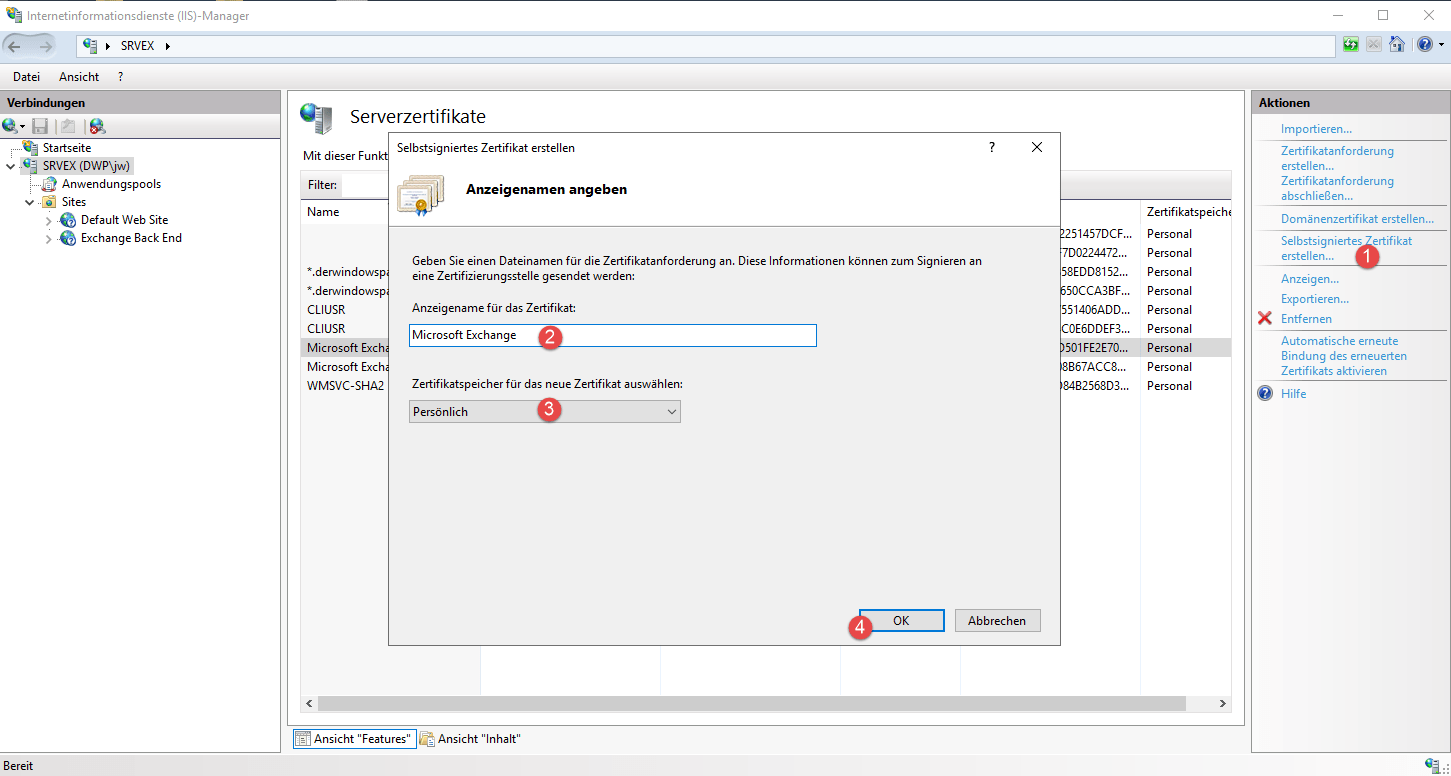Click the create new connection globe icon
The image size is (1451, 776).
[x=10, y=126]
